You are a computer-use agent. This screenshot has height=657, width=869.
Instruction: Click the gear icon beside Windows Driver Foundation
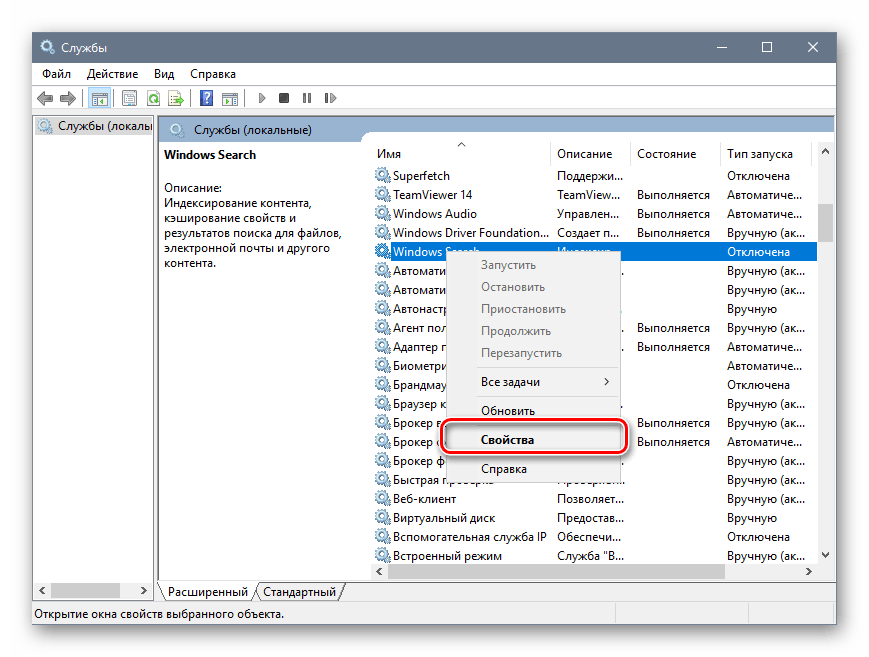pos(382,232)
